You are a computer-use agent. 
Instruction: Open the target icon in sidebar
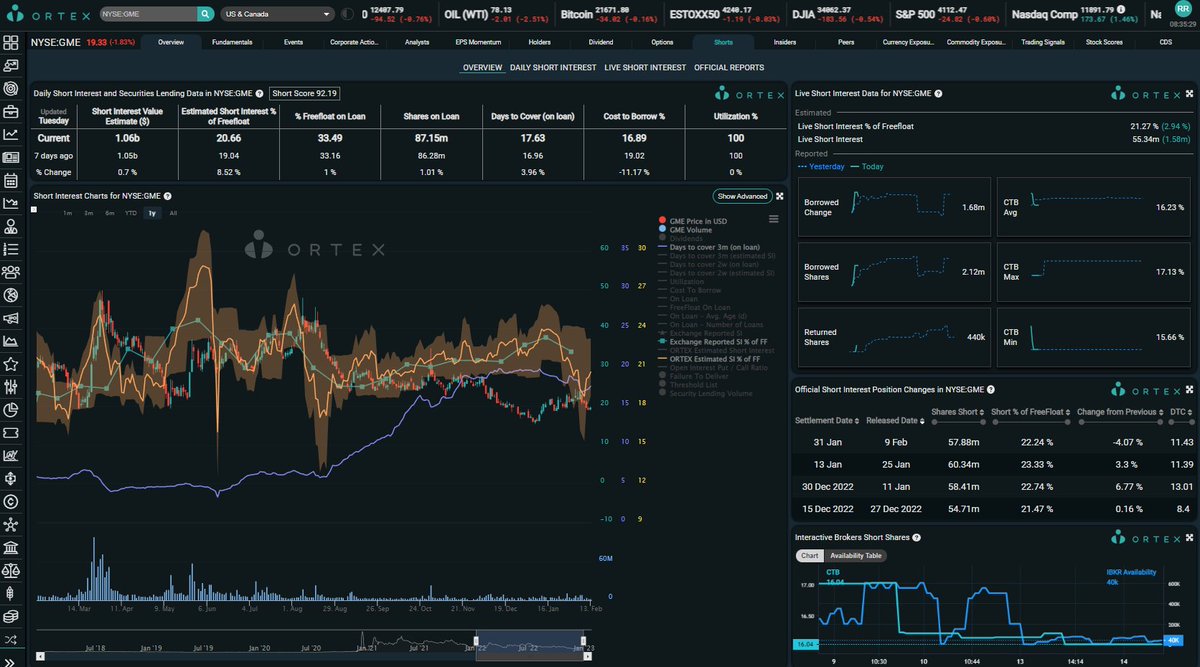pyautogui.click(x=11, y=88)
